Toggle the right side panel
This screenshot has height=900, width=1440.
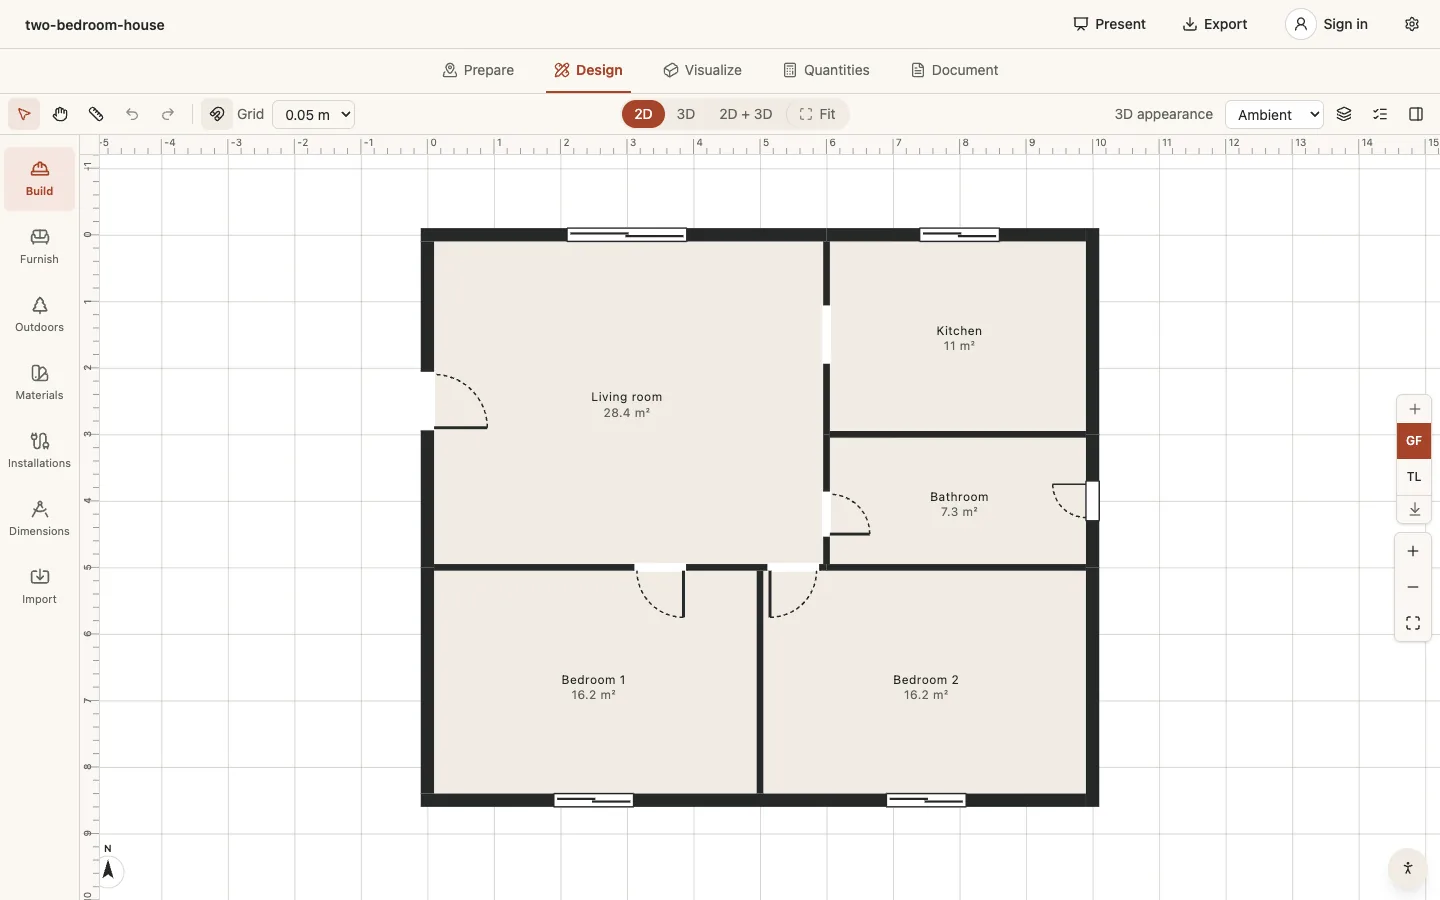point(1416,114)
